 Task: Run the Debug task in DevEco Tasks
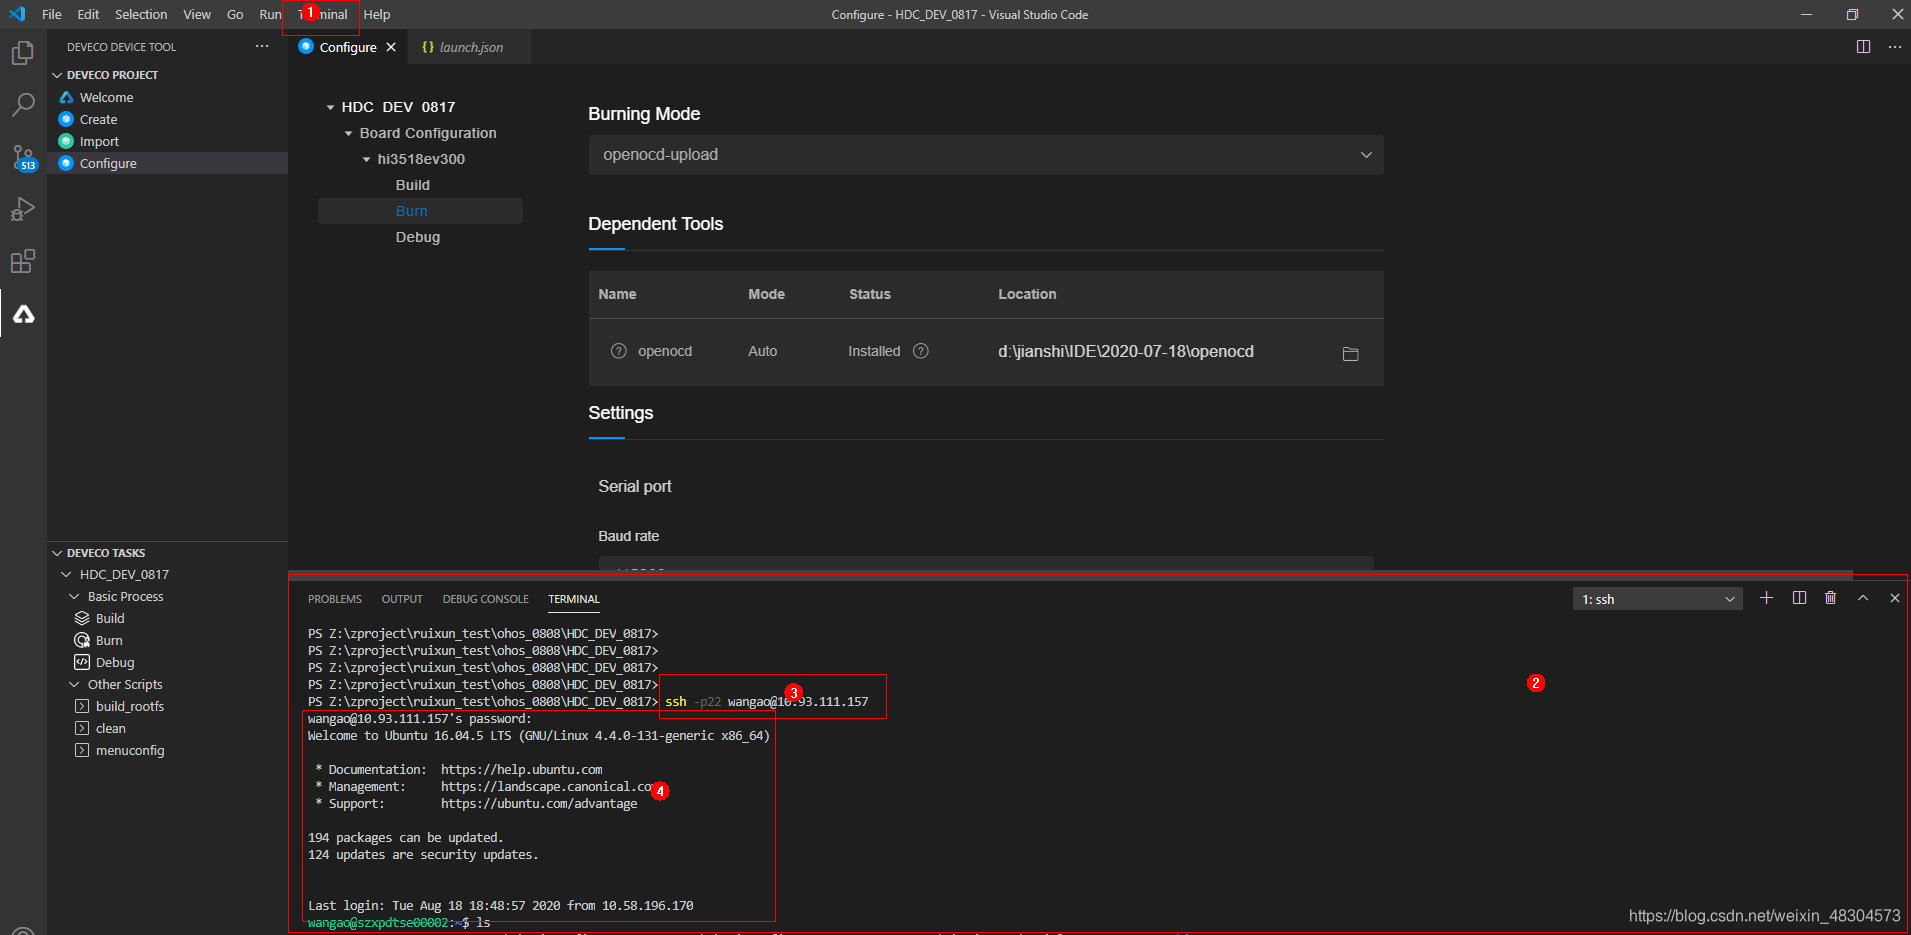[115, 662]
